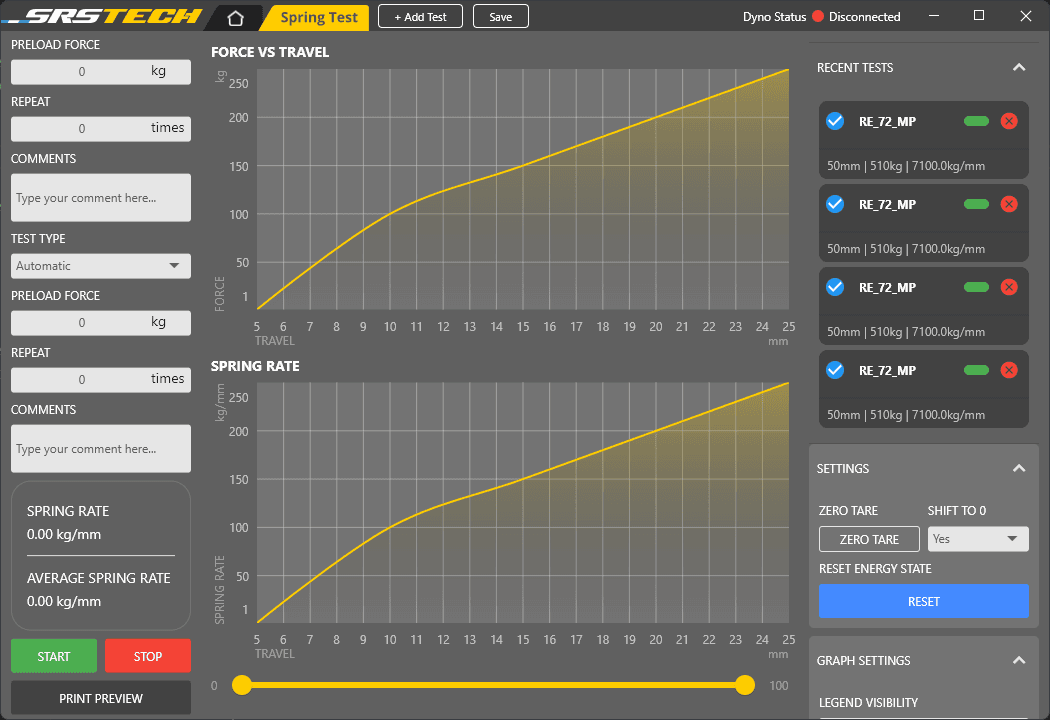Collapse the Graph Settings section
Viewport: 1050px width, 720px height.
(x=1018, y=660)
